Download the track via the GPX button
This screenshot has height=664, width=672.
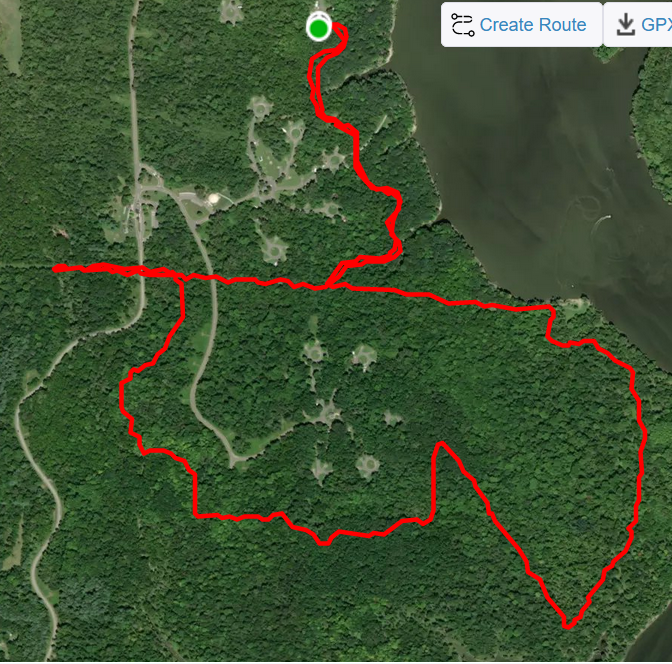[638, 24]
